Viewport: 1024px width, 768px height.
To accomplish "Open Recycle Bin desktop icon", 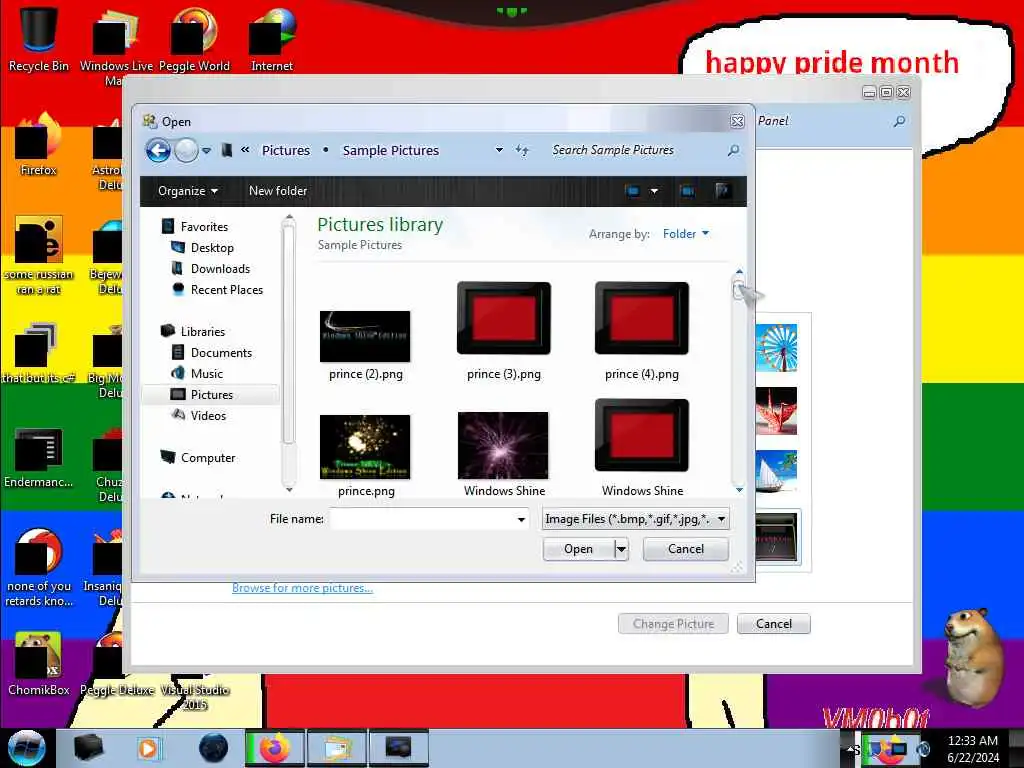I will (x=39, y=39).
